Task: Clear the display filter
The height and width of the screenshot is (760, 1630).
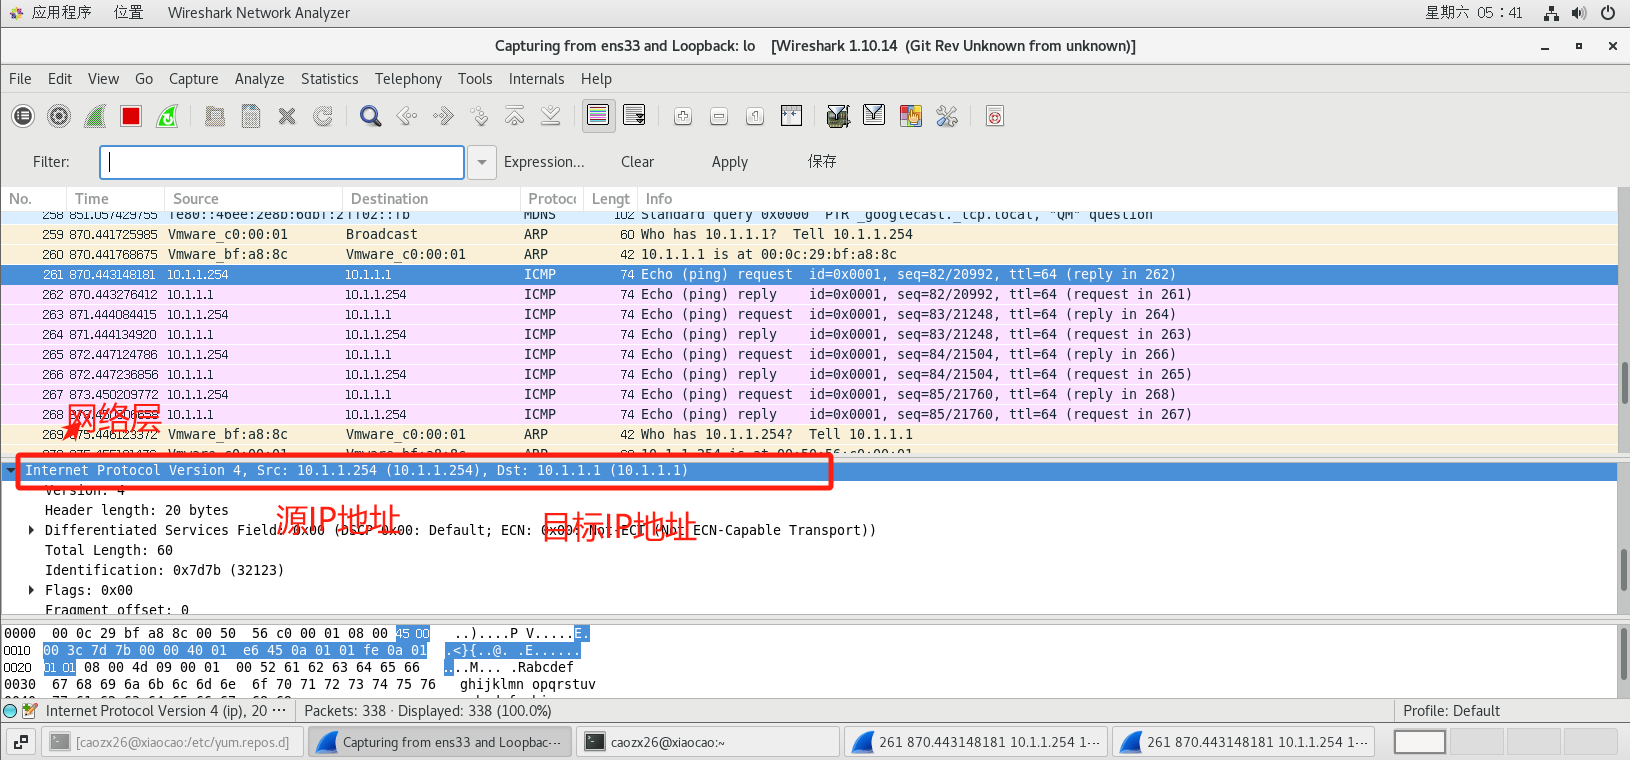Action: (x=637, y=162)
